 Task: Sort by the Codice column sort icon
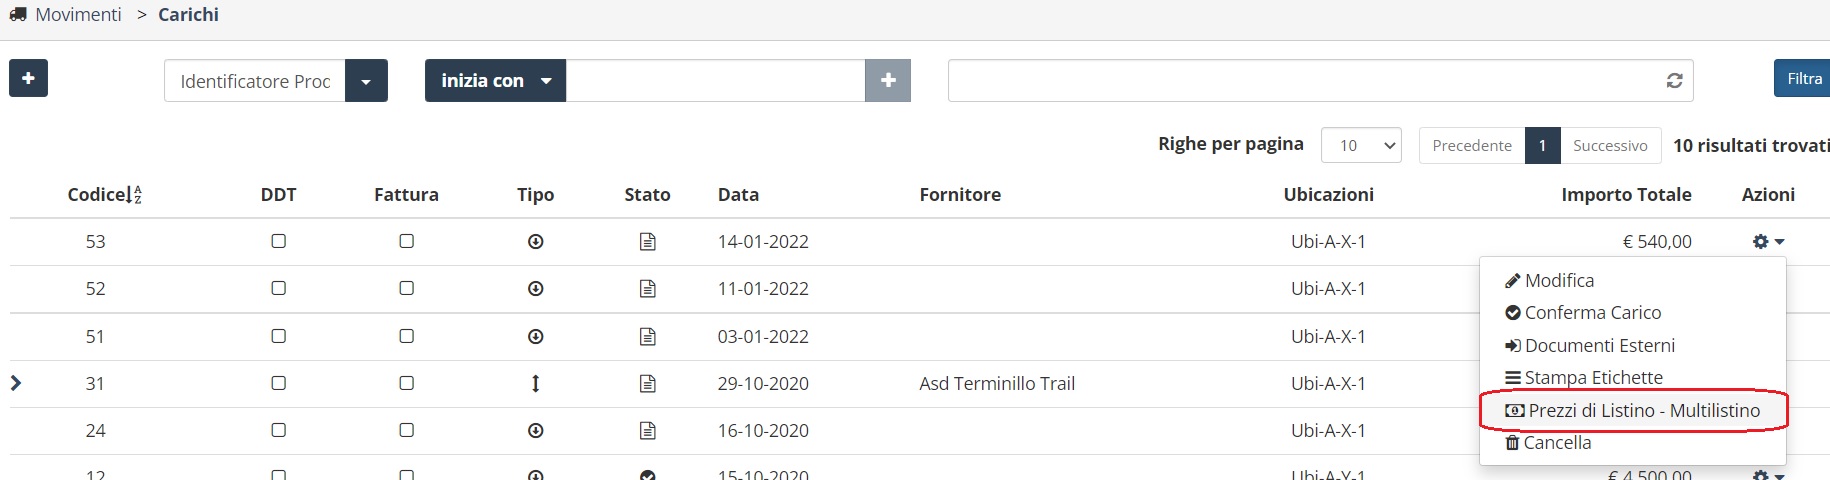tap(137, 195)
